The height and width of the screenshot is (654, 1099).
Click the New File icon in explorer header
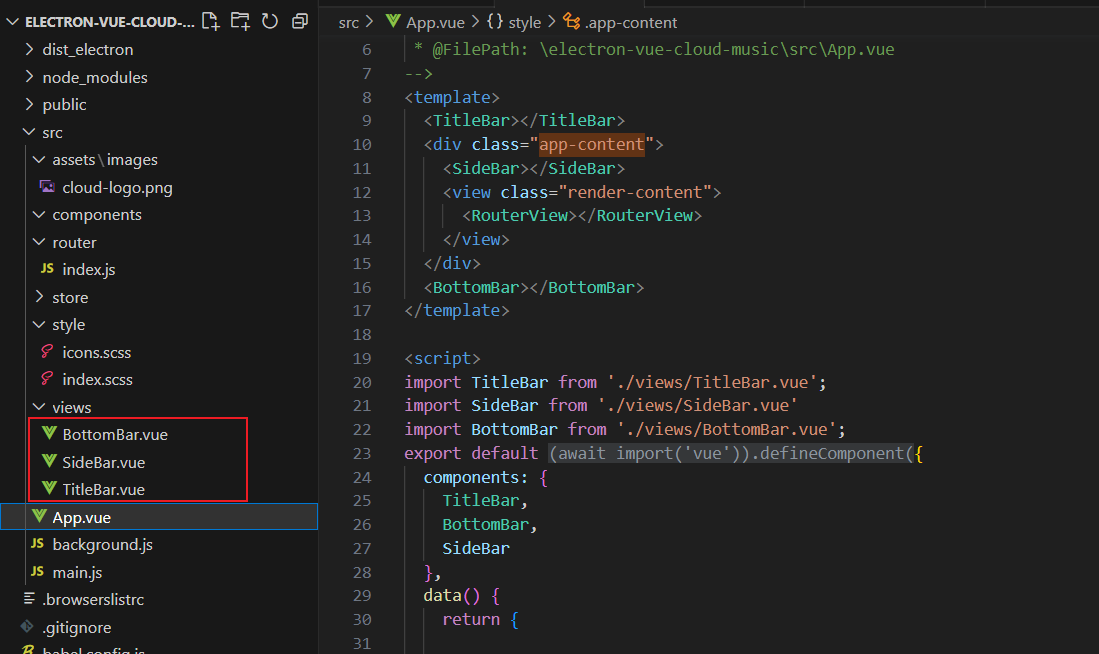coord(210,21)
